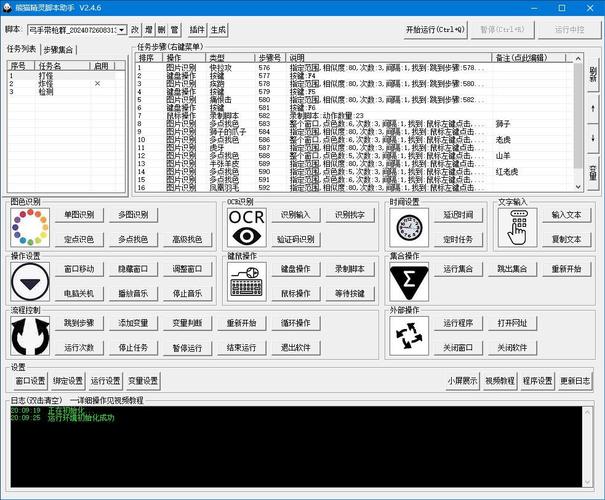Image resolution: width=605 pixels, height=500 pixels.
Task: Click the 单图识别 button
Action: [x=79, y=215]
